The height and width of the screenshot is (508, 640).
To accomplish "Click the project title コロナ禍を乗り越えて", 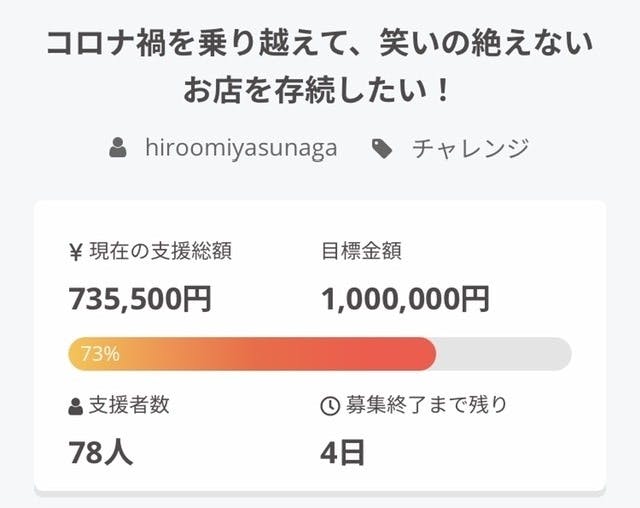I will (320, 45).
